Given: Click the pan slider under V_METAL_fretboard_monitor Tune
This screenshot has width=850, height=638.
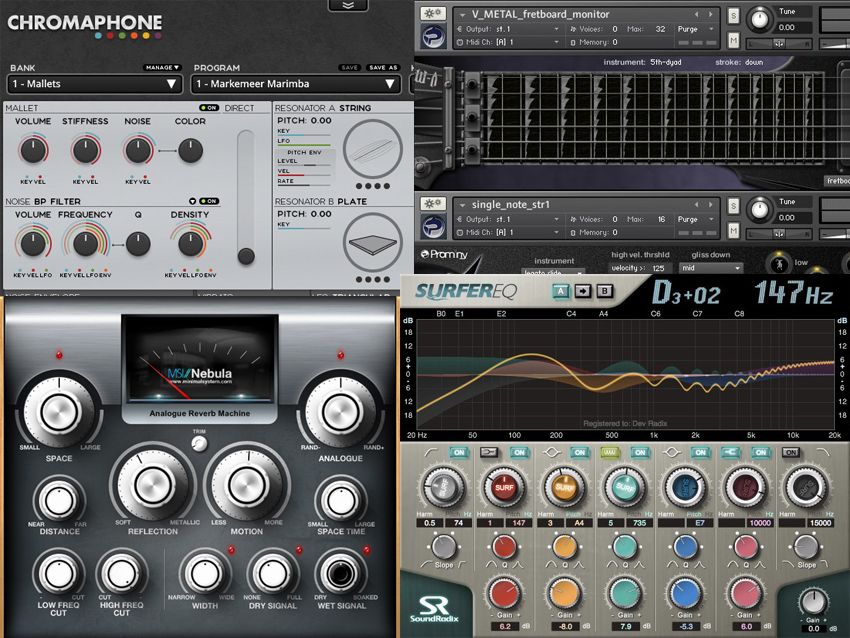Looking at the screenshot, I should click(779, 43).
